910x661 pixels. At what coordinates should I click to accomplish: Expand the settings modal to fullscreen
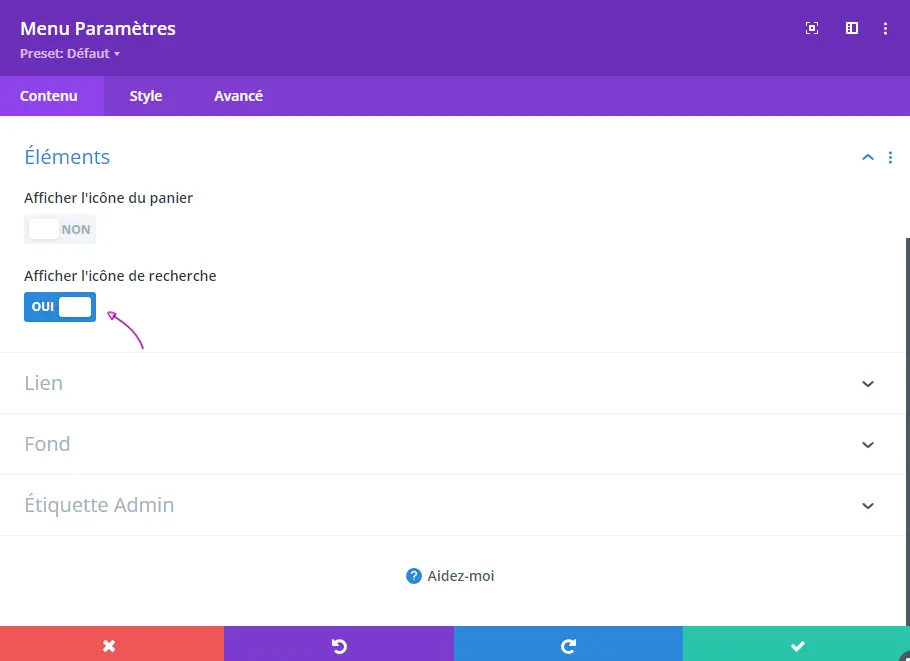pyautogui.click(x=812, y=29)
